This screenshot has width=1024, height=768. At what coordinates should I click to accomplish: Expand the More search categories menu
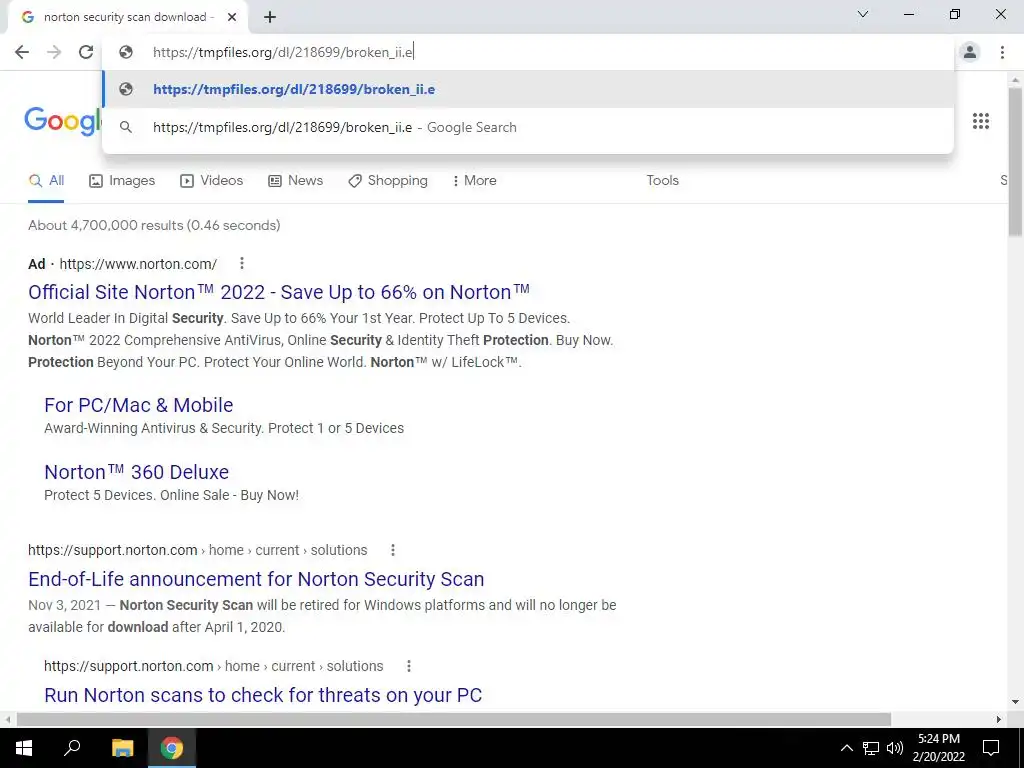[x=475, y=181]
